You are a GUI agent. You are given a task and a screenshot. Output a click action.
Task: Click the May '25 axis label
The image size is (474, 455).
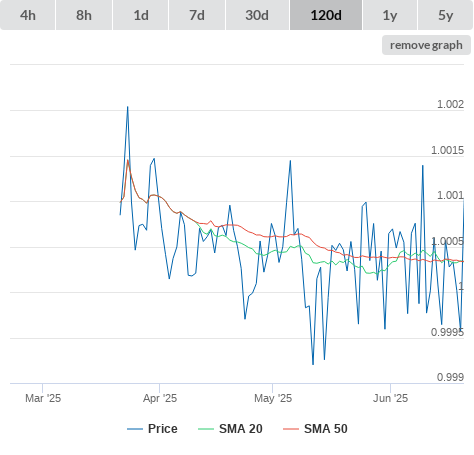273,398
